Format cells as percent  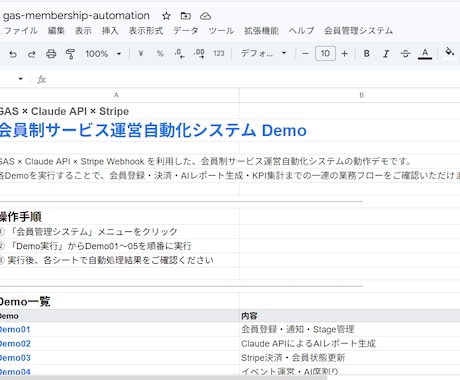[x=160, y=53]
